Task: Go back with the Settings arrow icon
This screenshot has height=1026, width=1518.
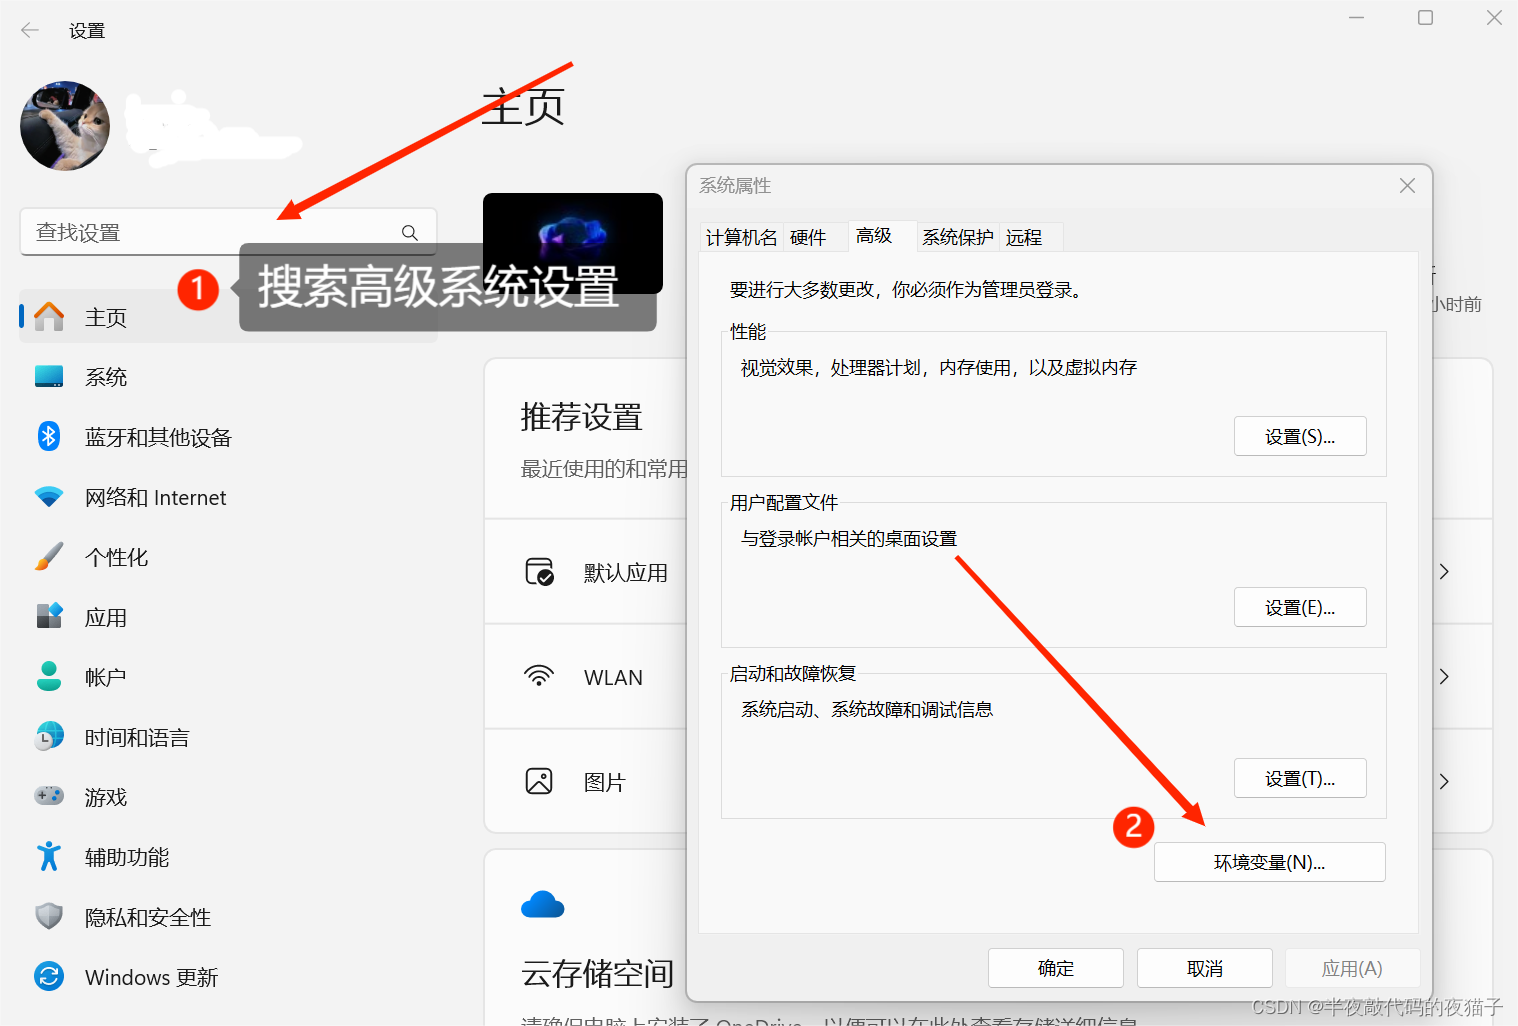Action: pyautogui.click(x=30, y=30)
